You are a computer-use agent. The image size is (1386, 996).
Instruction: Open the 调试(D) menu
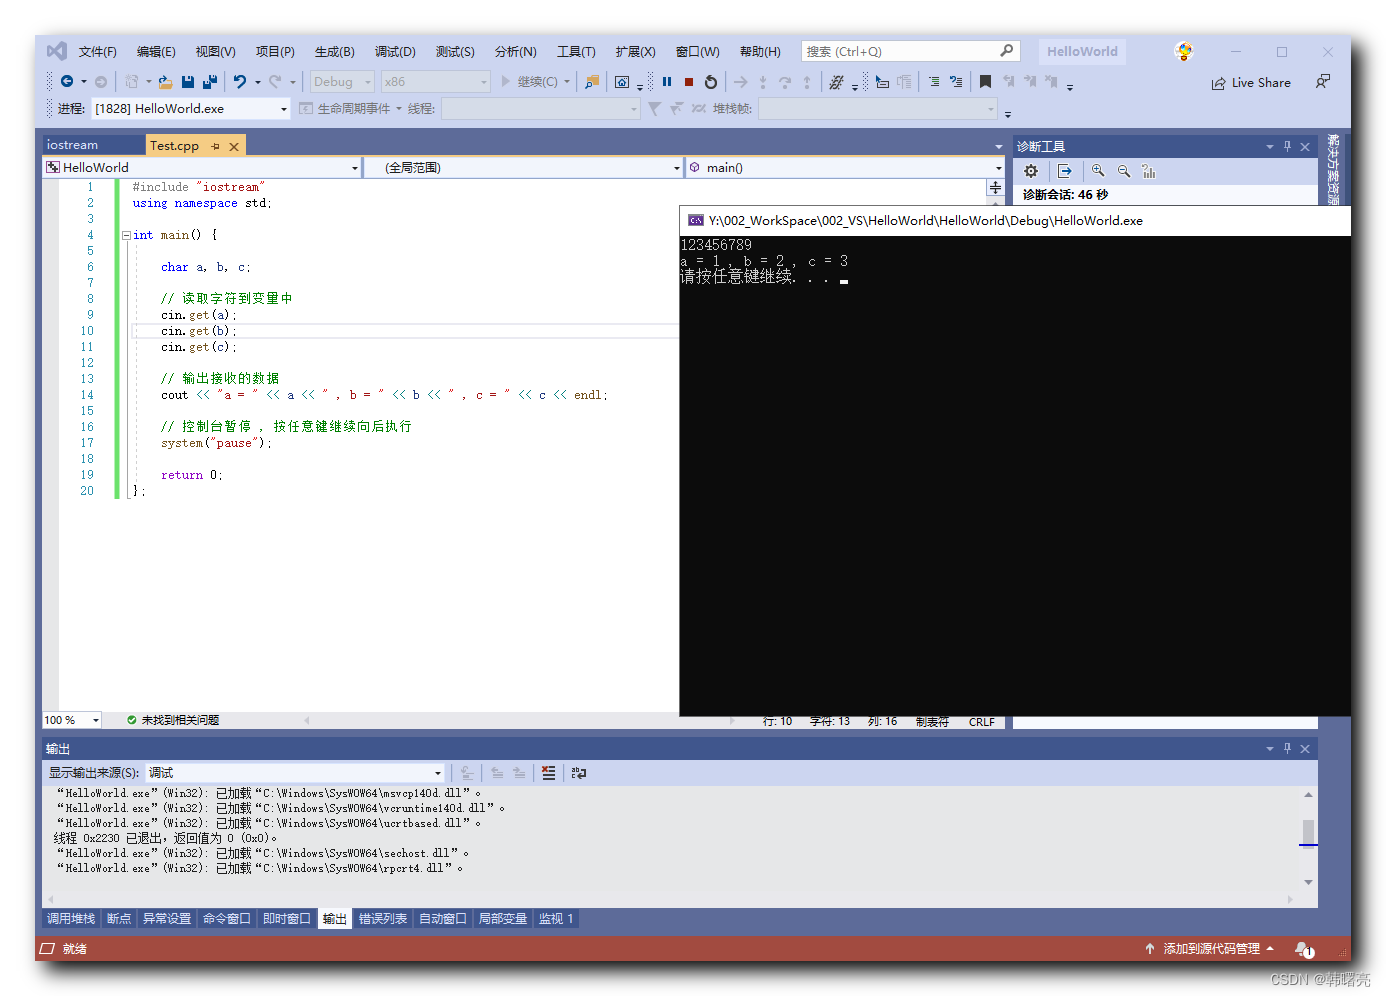point(395,51)
